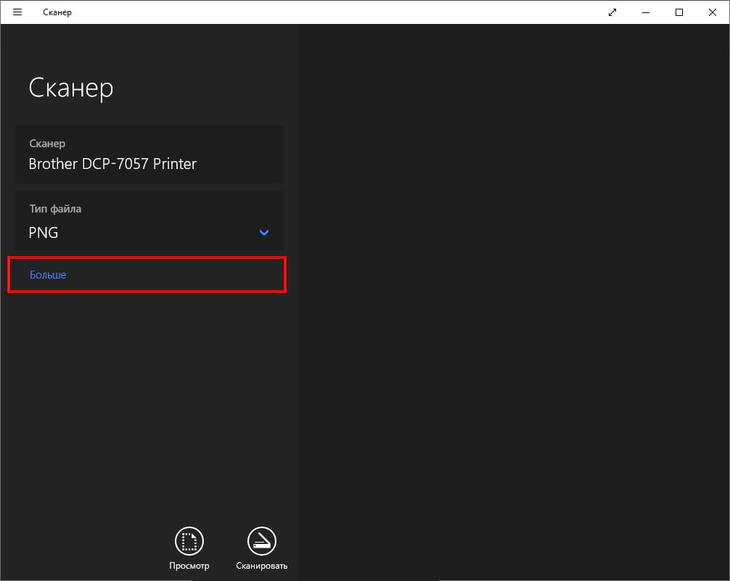
Task: Show more settings via the Больше link
Action: pos(48,274)
